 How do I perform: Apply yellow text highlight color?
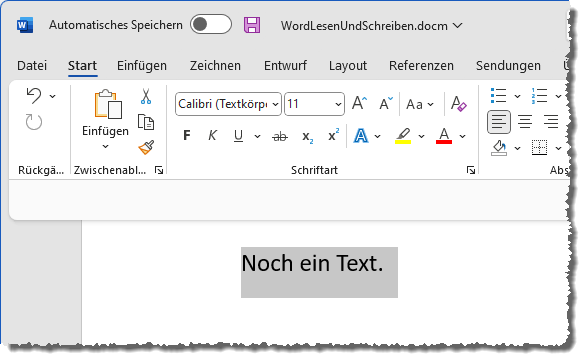tap(403, 136)
